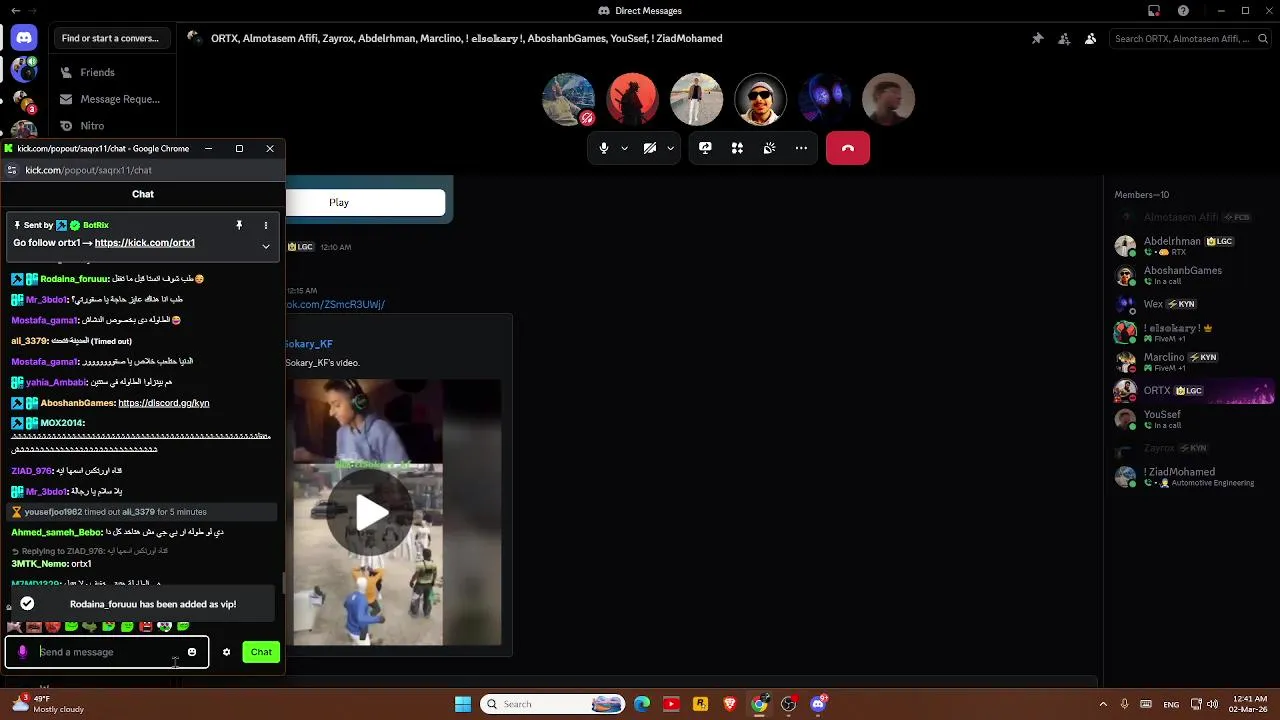This screenshot has width=1280, height=720.
Task: Open the kick.com/ZSmcR3UWj link in Discord
Action: [x=335, y=304]
